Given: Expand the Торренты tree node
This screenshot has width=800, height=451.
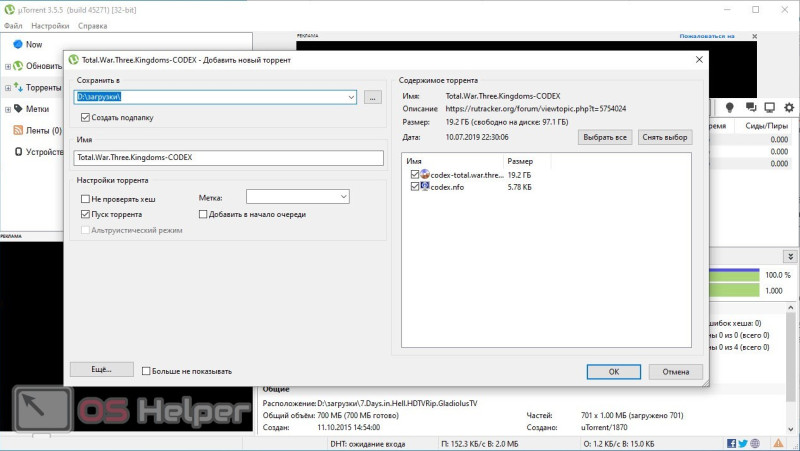Looking at the screenshot, I should pos(8,88).
